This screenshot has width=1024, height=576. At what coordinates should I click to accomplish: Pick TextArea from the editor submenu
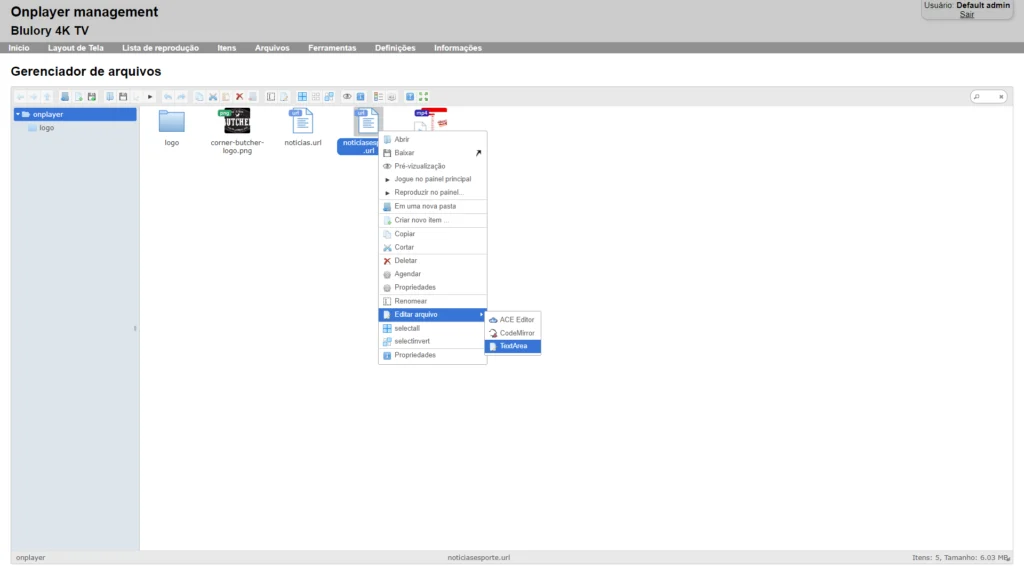[513, 346]
